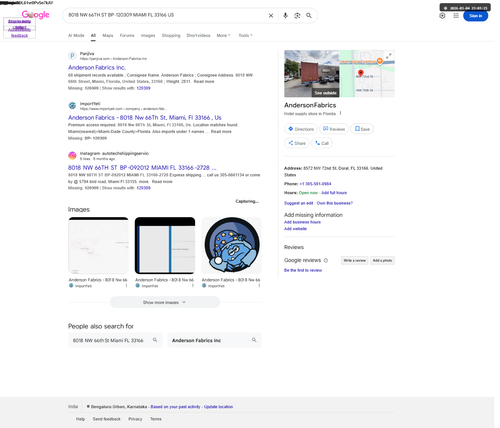The height and width of the screenshot is (428, 500).
Task: Click the magnifier search submit icon
Action: (309, 16)
